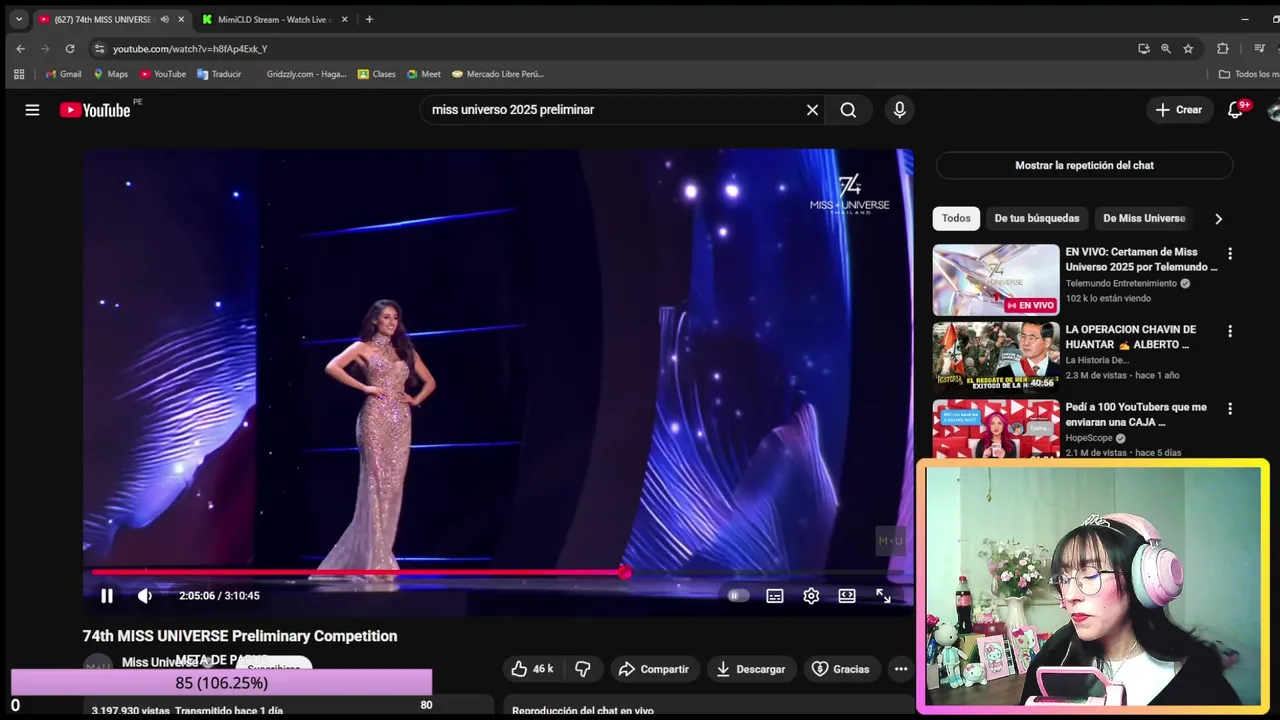Click the video title text
The height and width of the screenshot is (720, 1280).
[240, 636]
